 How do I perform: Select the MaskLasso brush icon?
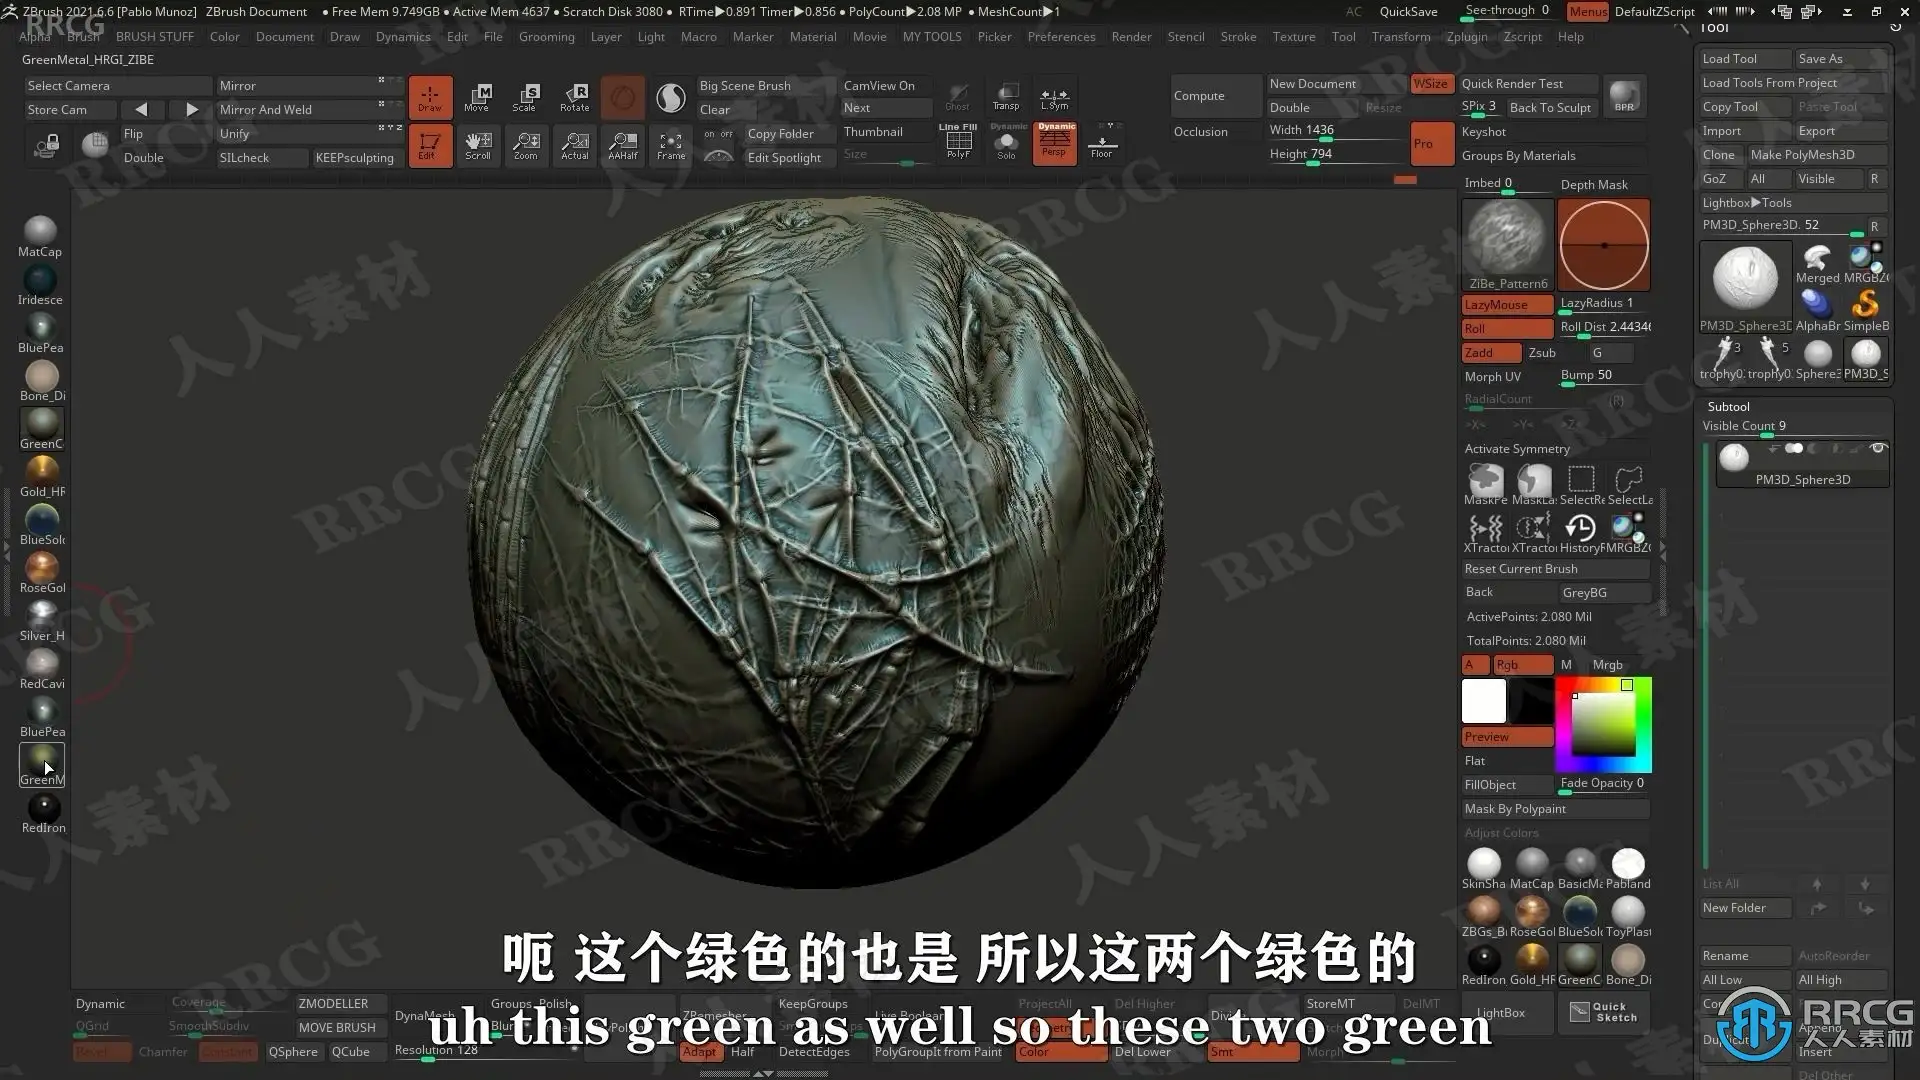[x=1534, y=483]
